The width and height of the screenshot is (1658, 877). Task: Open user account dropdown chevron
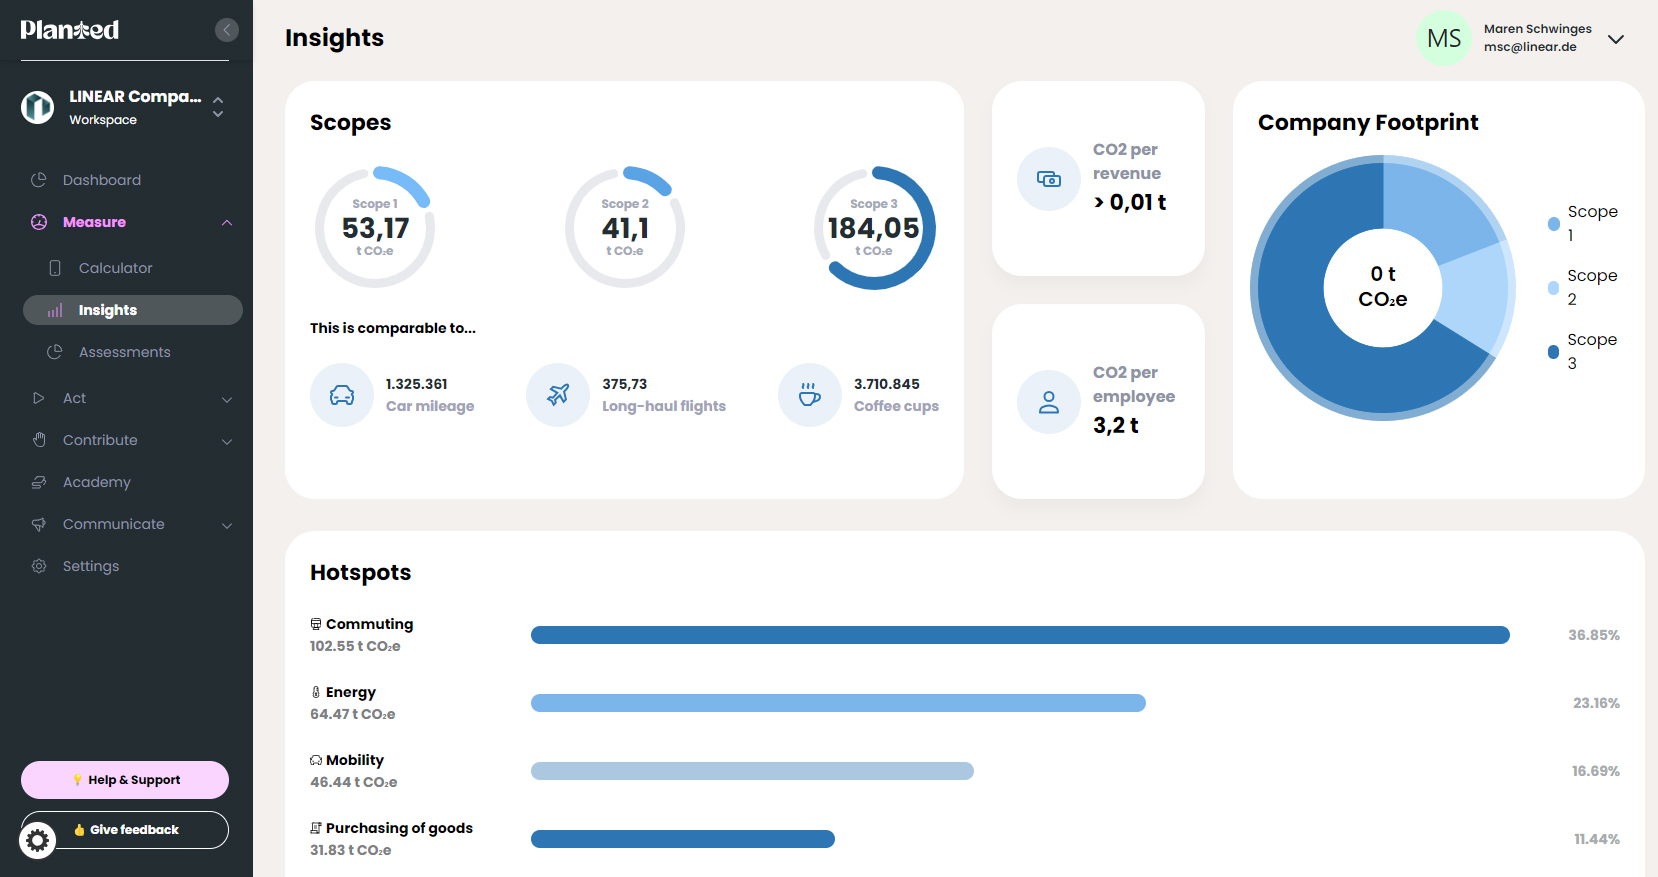(1615, 39)
